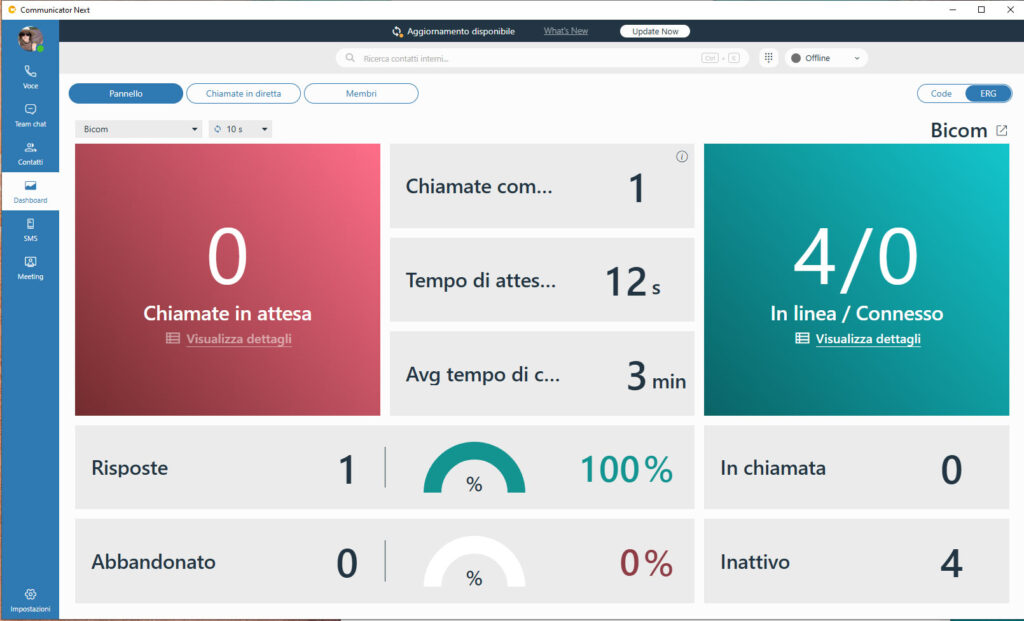Open Team chat in the sidebar
This screenshot has width=1024, height=621.
pyautogui.click(x=30, y=115)
